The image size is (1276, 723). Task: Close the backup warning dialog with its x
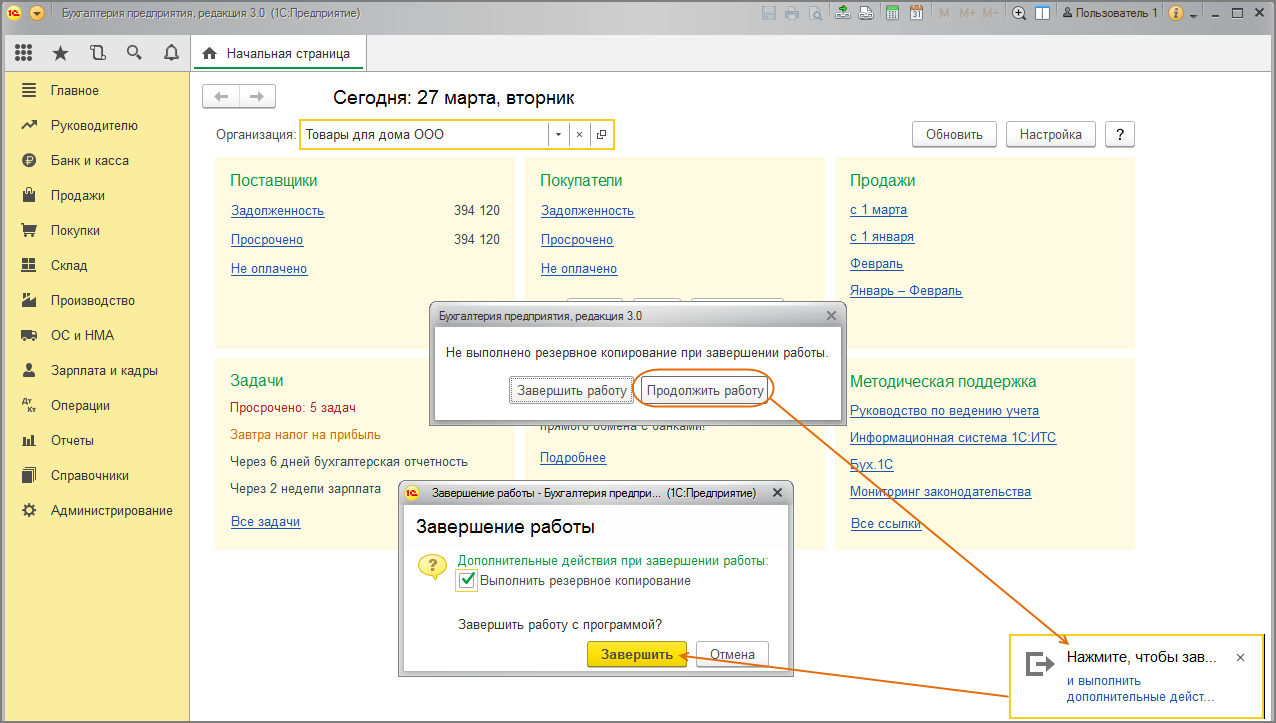point(830,315)
